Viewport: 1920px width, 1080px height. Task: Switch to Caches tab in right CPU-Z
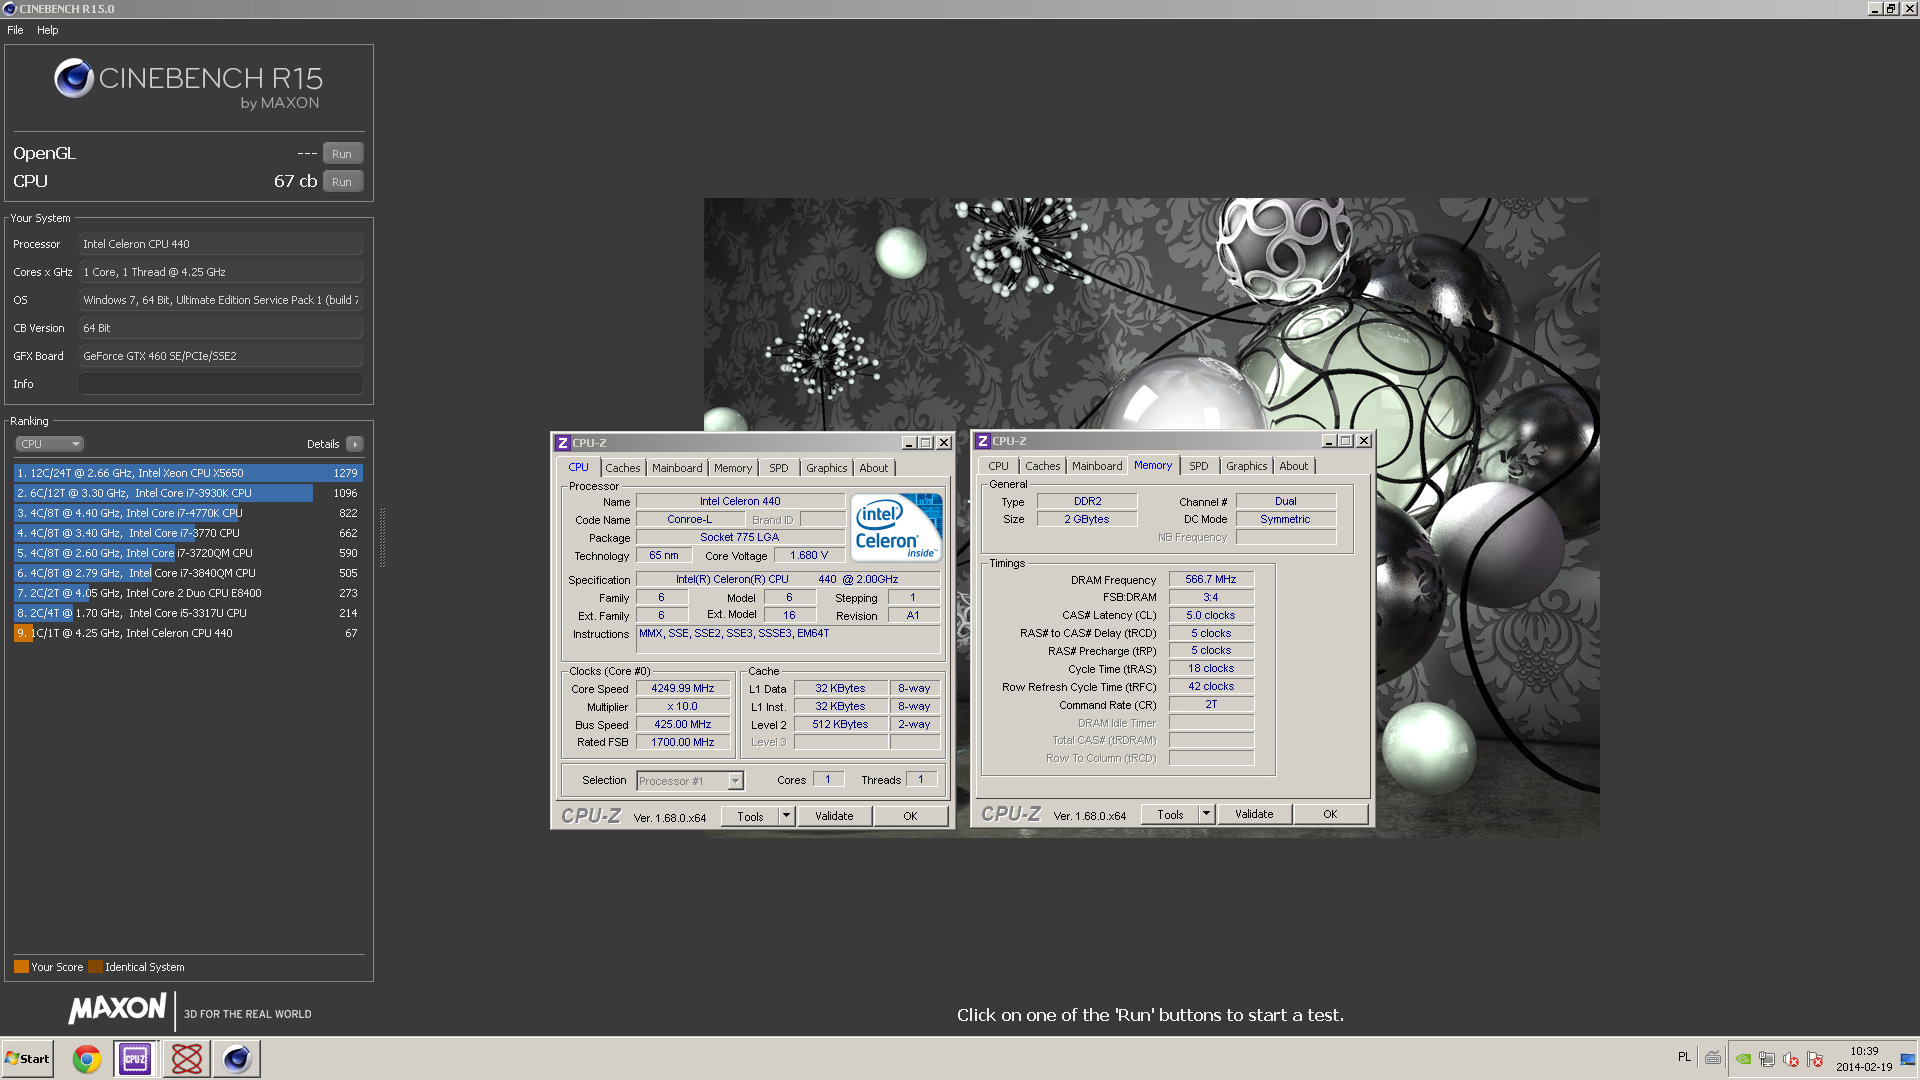[x=1042, y=466]
